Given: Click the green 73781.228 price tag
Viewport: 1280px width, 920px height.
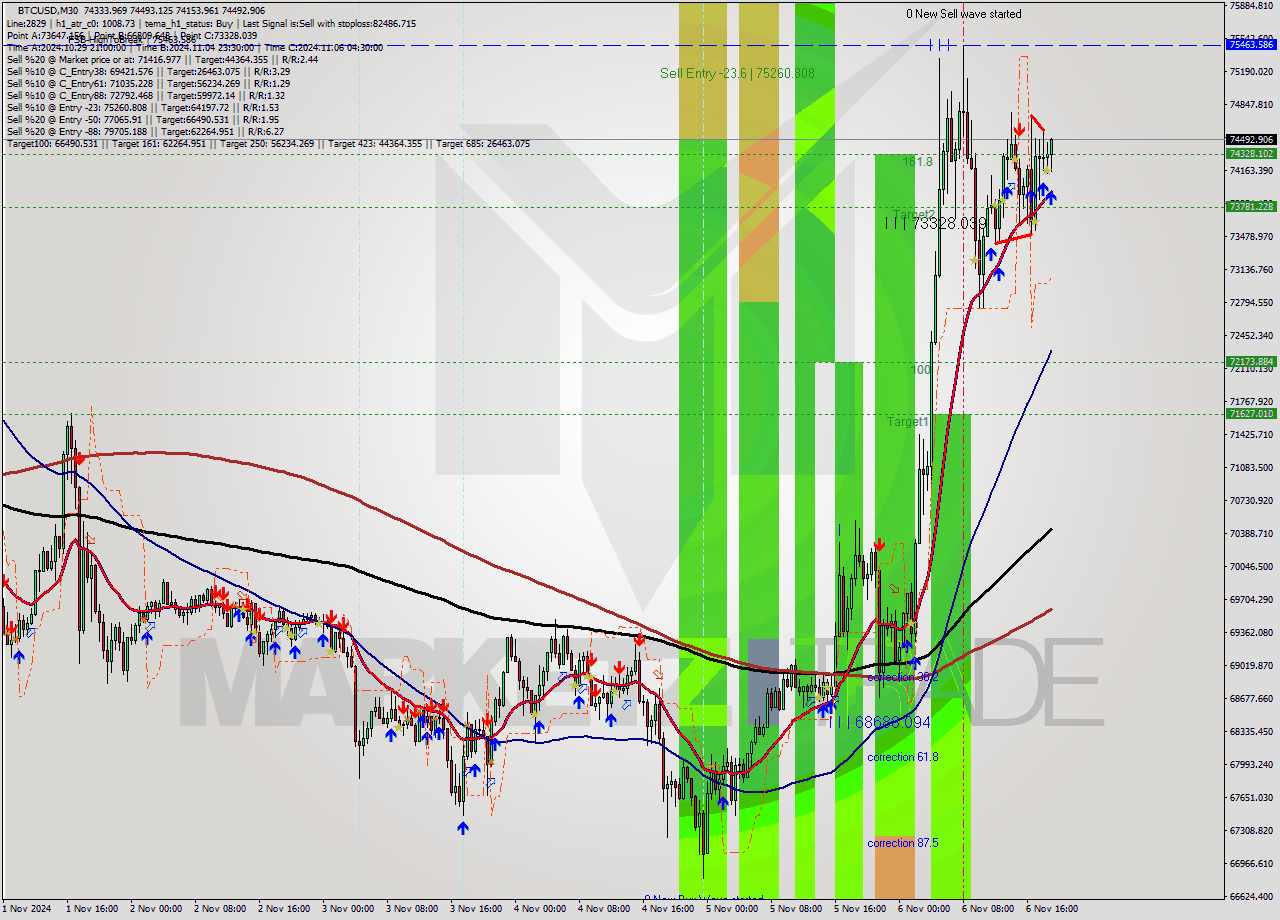Looking at the screenshot, I should [x=1251, y=206].
